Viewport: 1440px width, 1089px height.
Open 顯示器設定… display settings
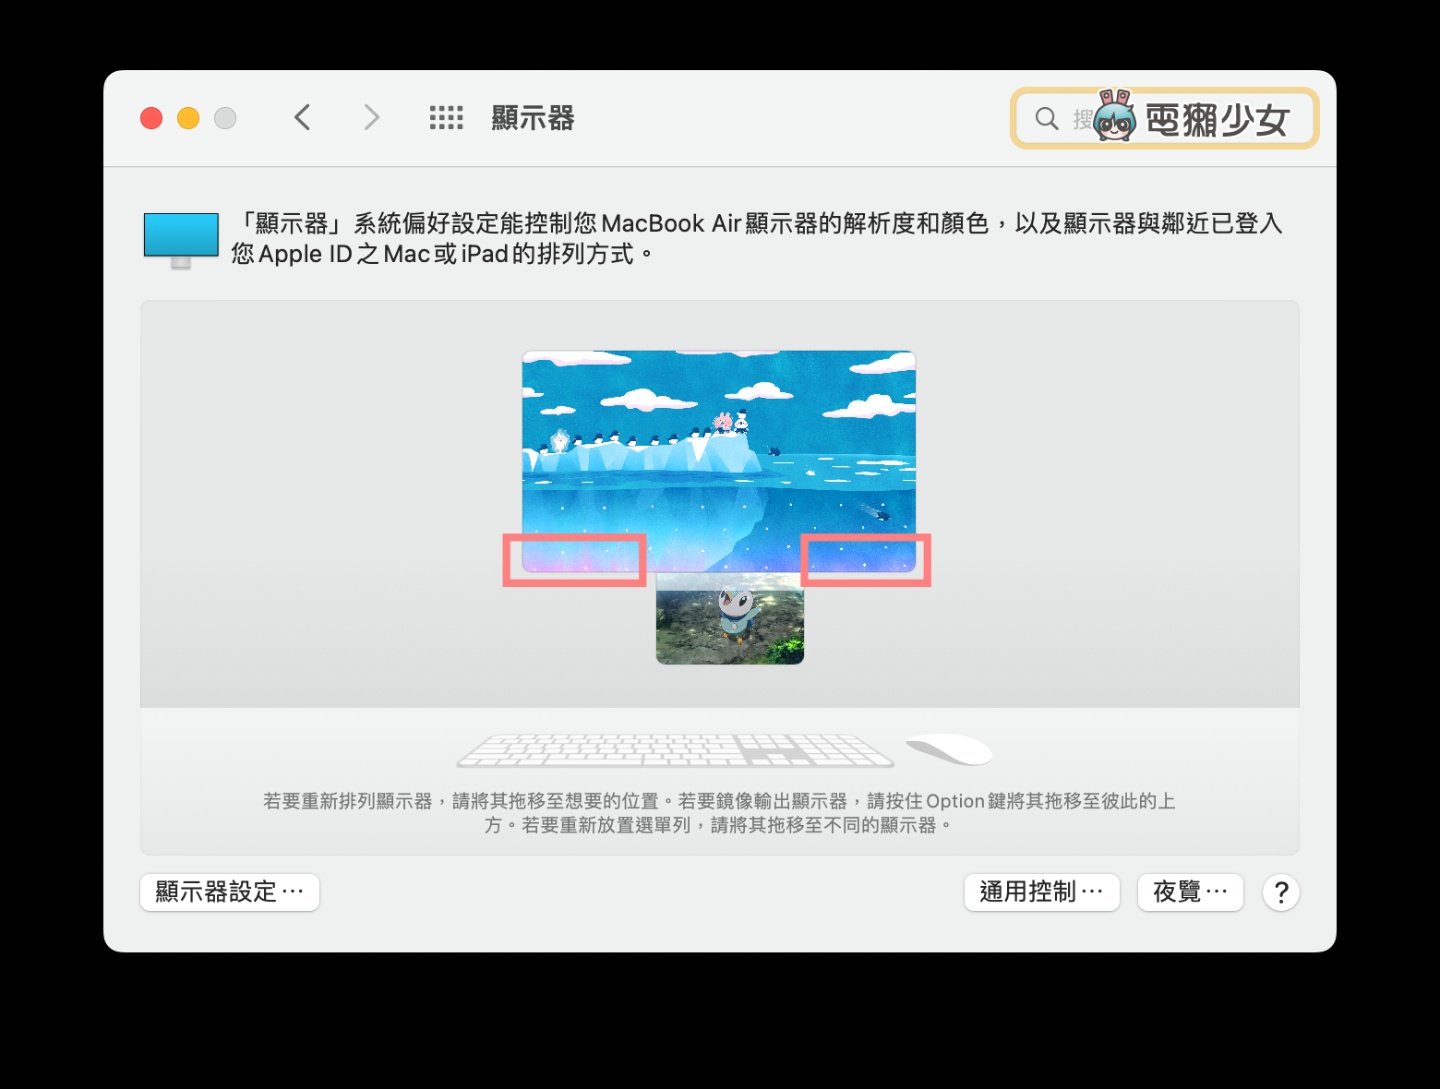(230, 892)
